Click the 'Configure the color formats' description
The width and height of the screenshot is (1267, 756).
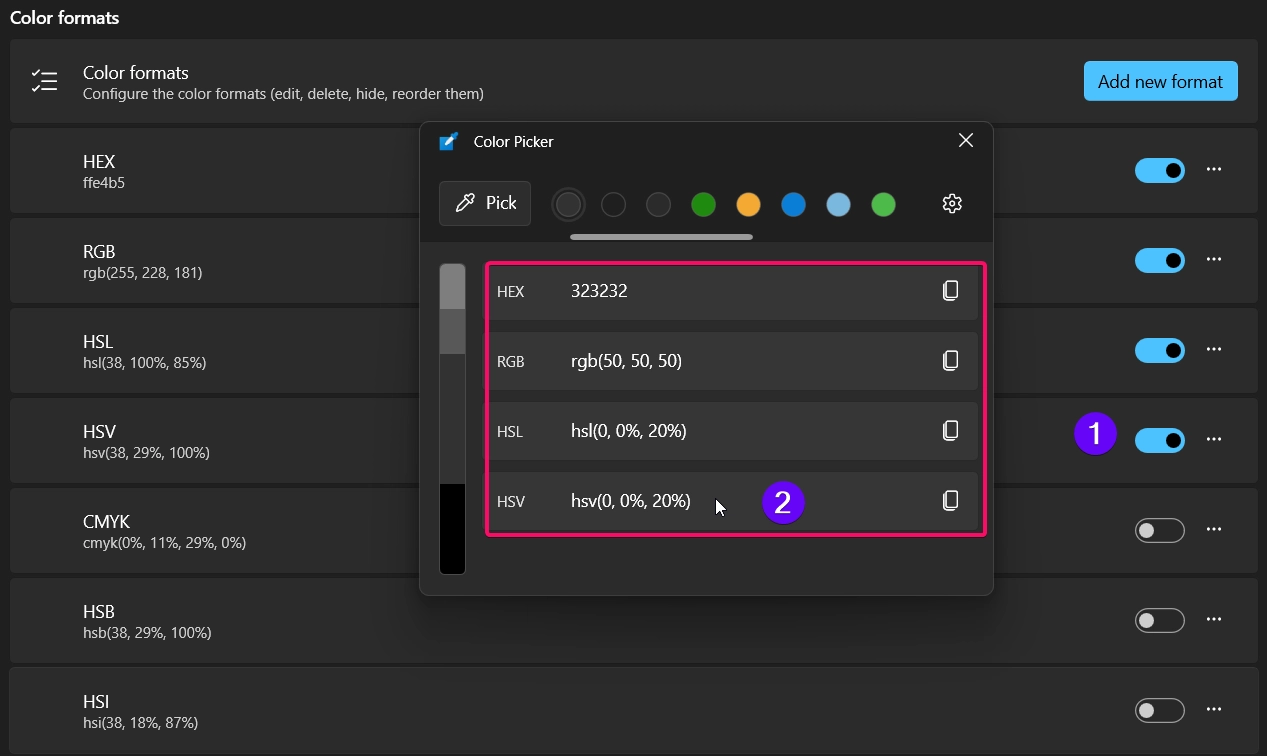tap(283, 93)
